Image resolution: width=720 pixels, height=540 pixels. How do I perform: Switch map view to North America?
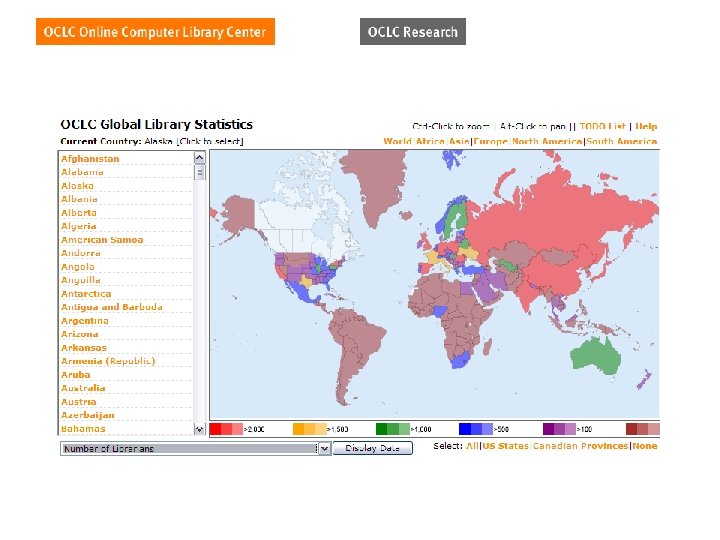pyautogui.click(x=547, y=141)
